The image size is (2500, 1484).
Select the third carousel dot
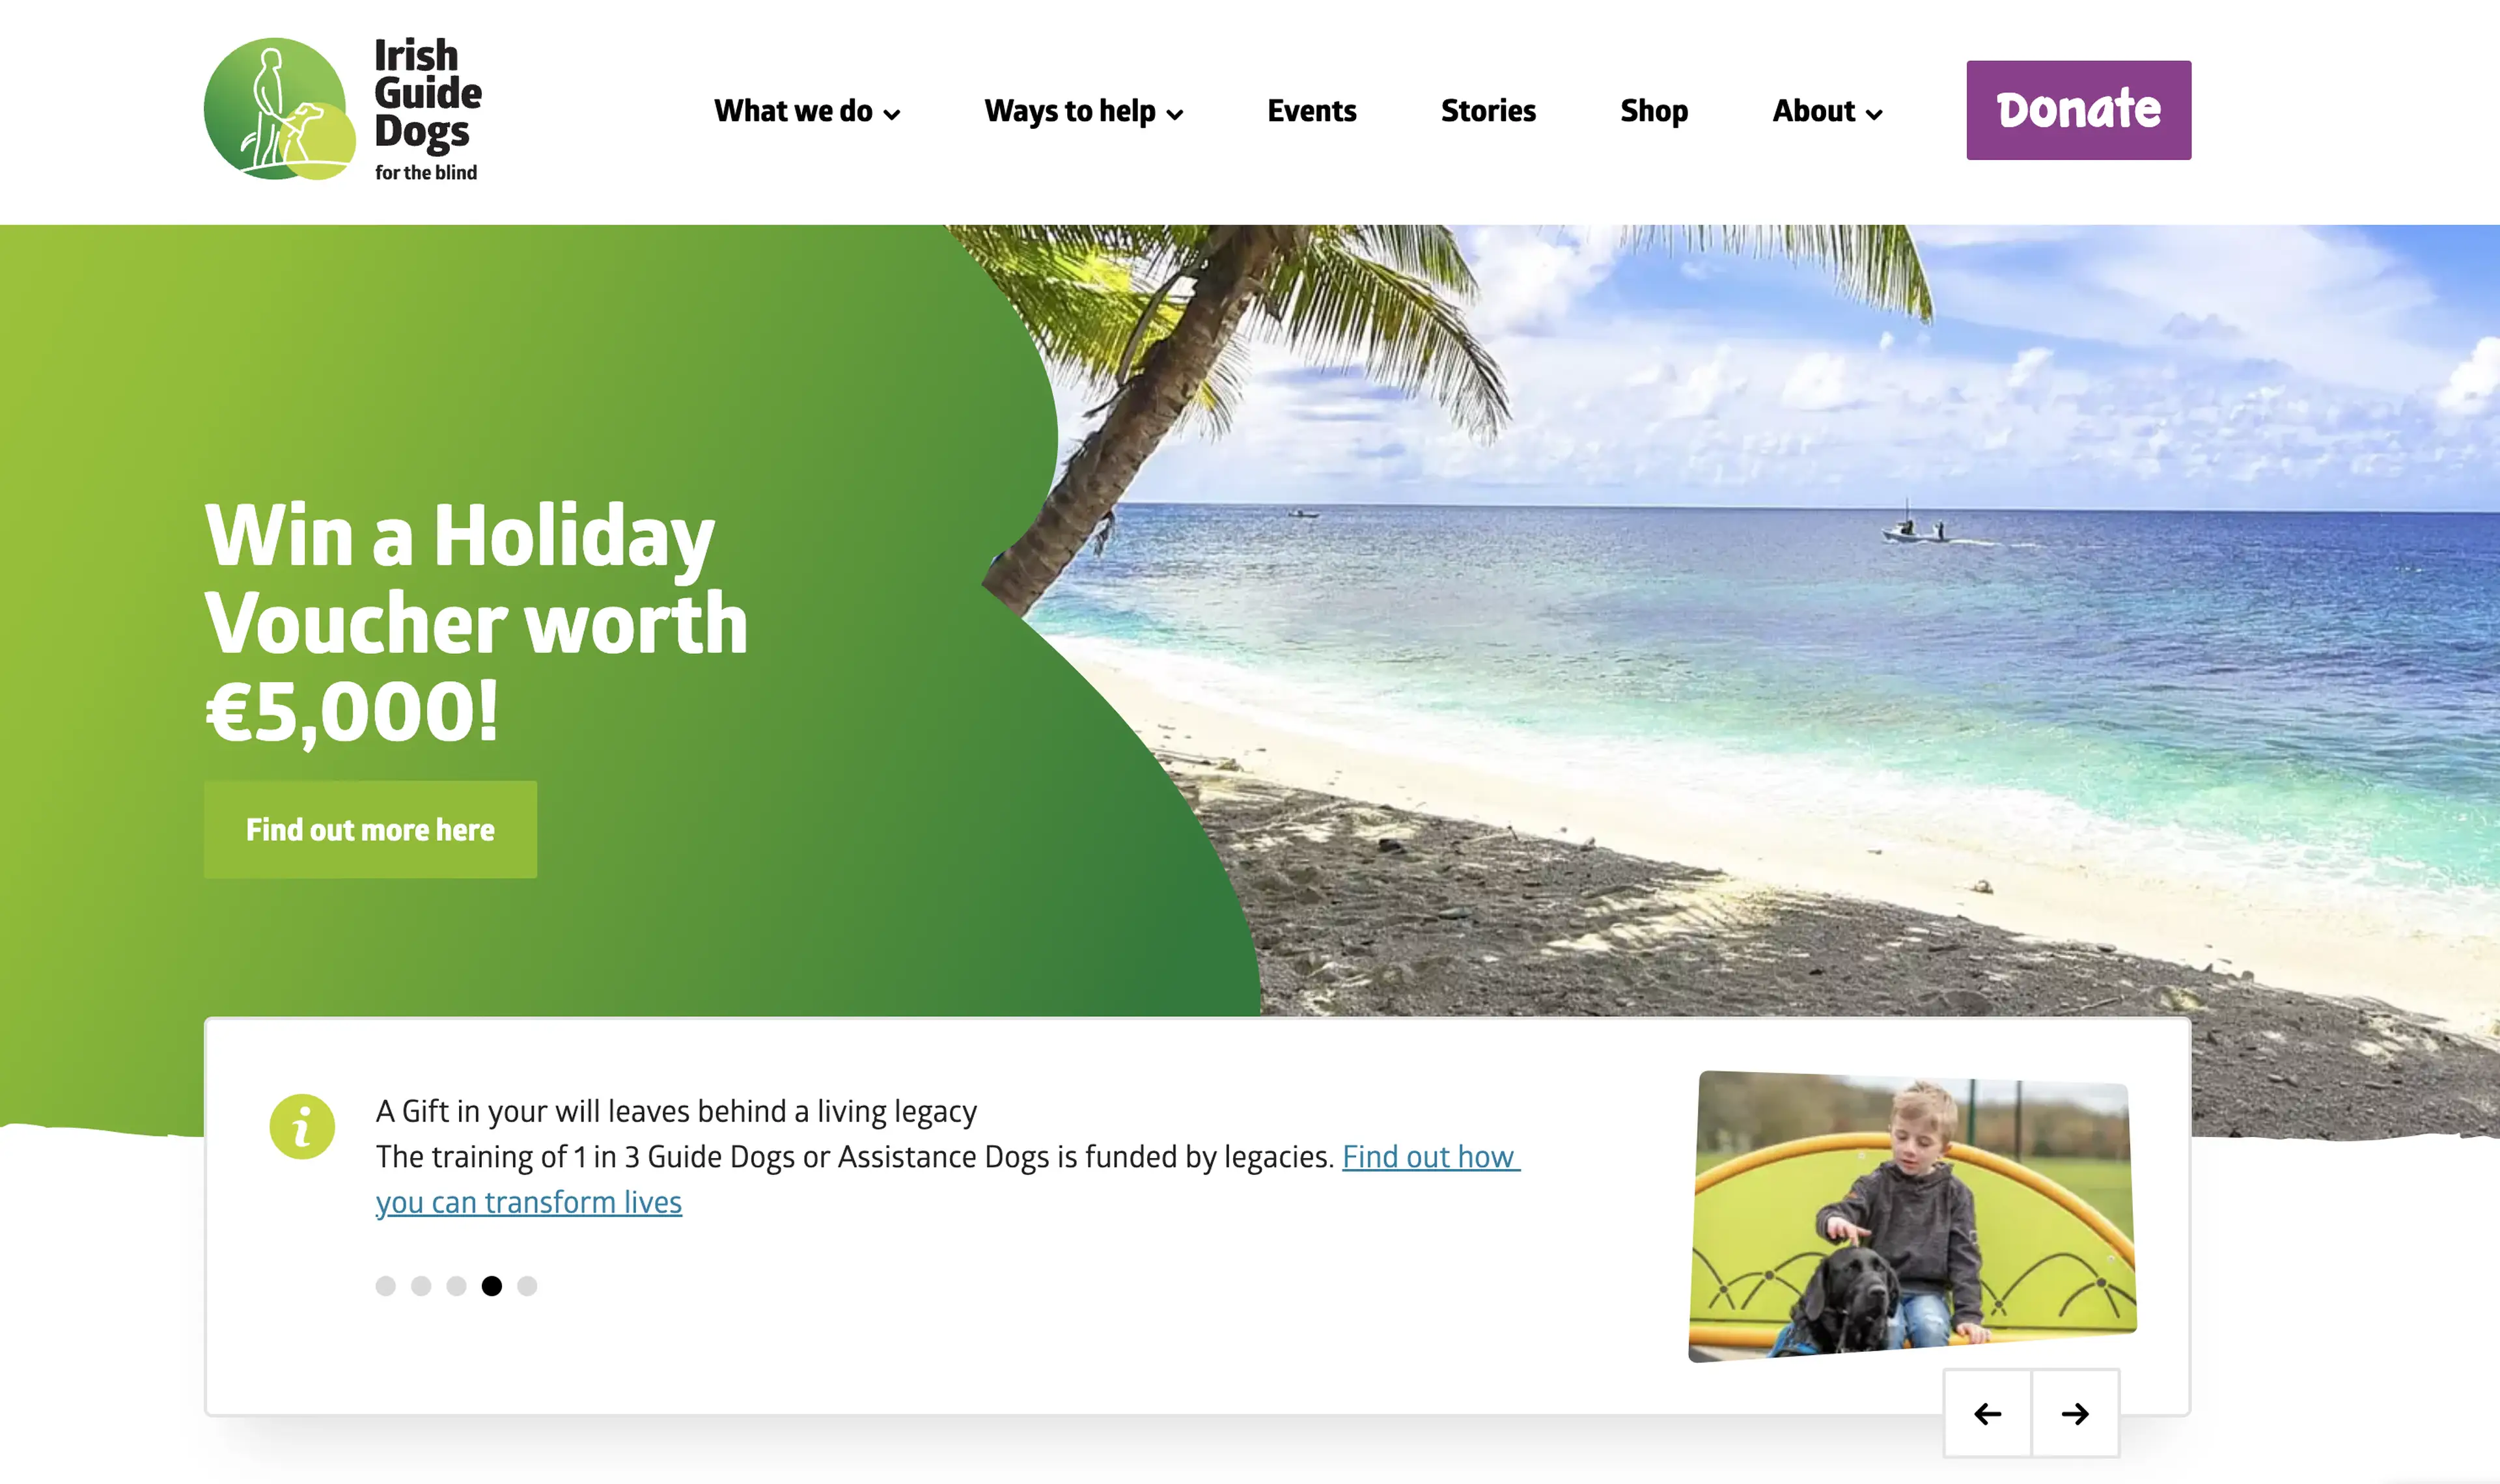457,1286
